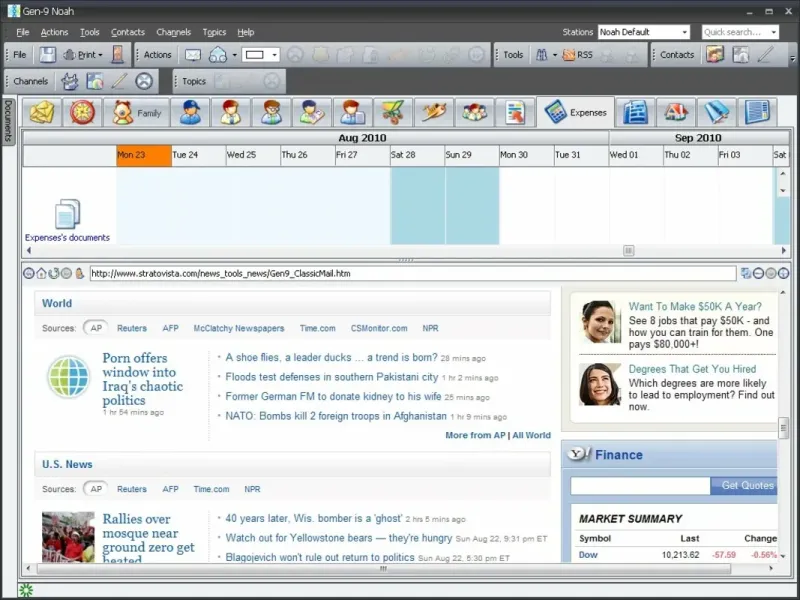This screenshot has width=800, height=600.
Task: Click the sad face icon in Channels toolbar
Action: [144, 81]
